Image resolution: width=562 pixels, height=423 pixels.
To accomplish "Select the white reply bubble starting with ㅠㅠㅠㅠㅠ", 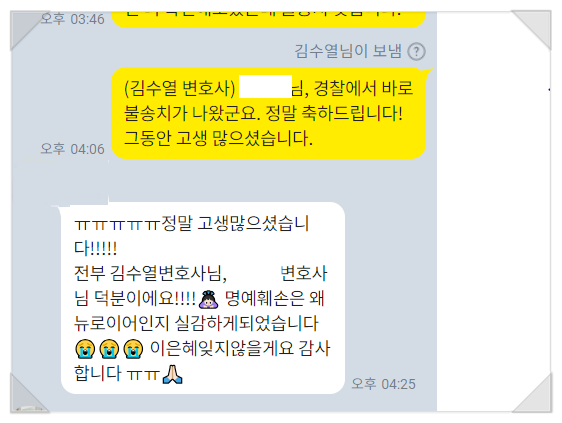I will click(x=203, y=298).
